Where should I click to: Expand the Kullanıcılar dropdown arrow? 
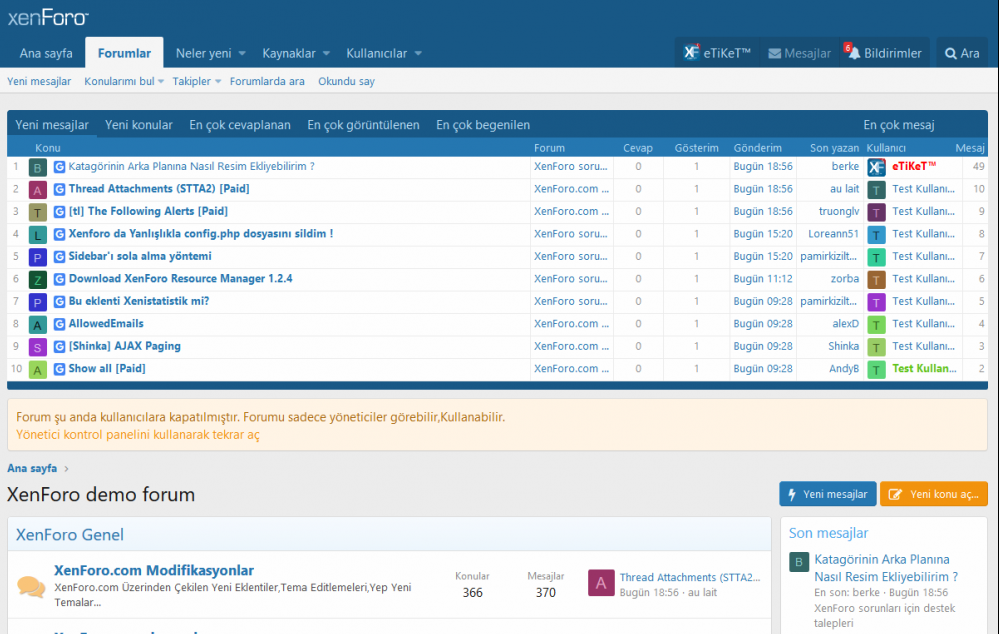tap(418, 54)
